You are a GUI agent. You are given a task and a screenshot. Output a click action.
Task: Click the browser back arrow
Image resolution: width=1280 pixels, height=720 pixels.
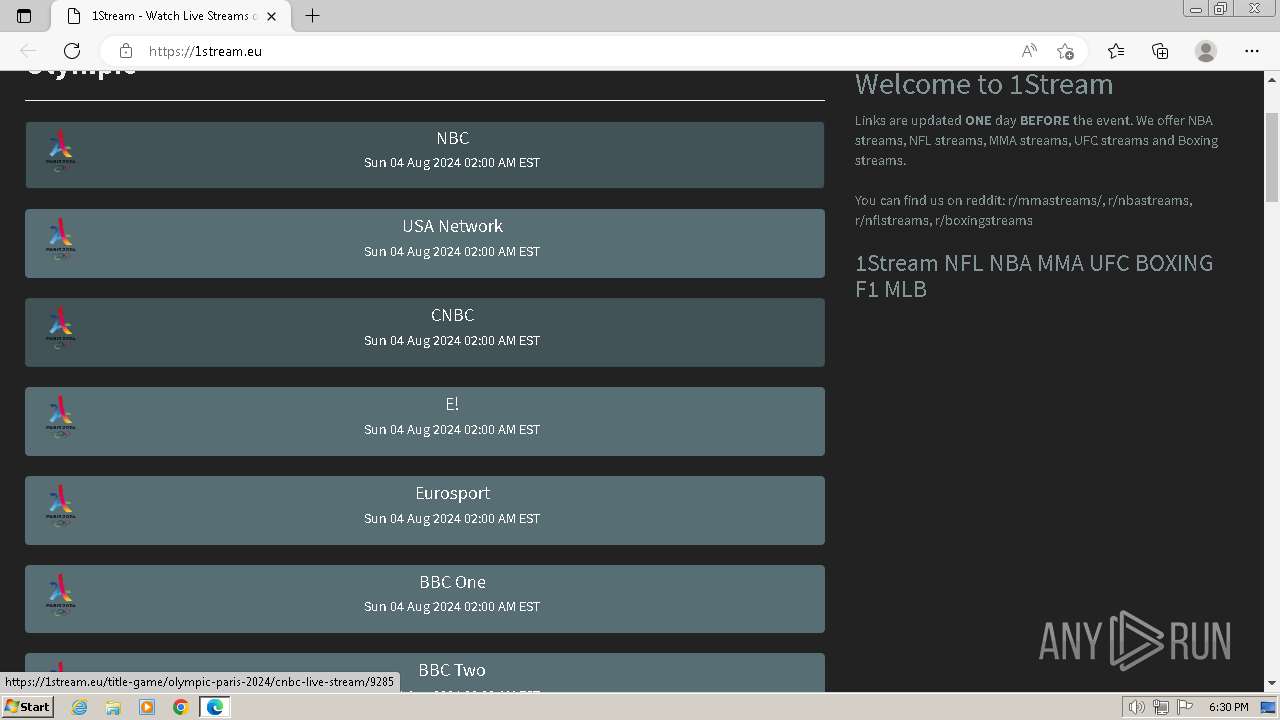[x=28, y=51]
